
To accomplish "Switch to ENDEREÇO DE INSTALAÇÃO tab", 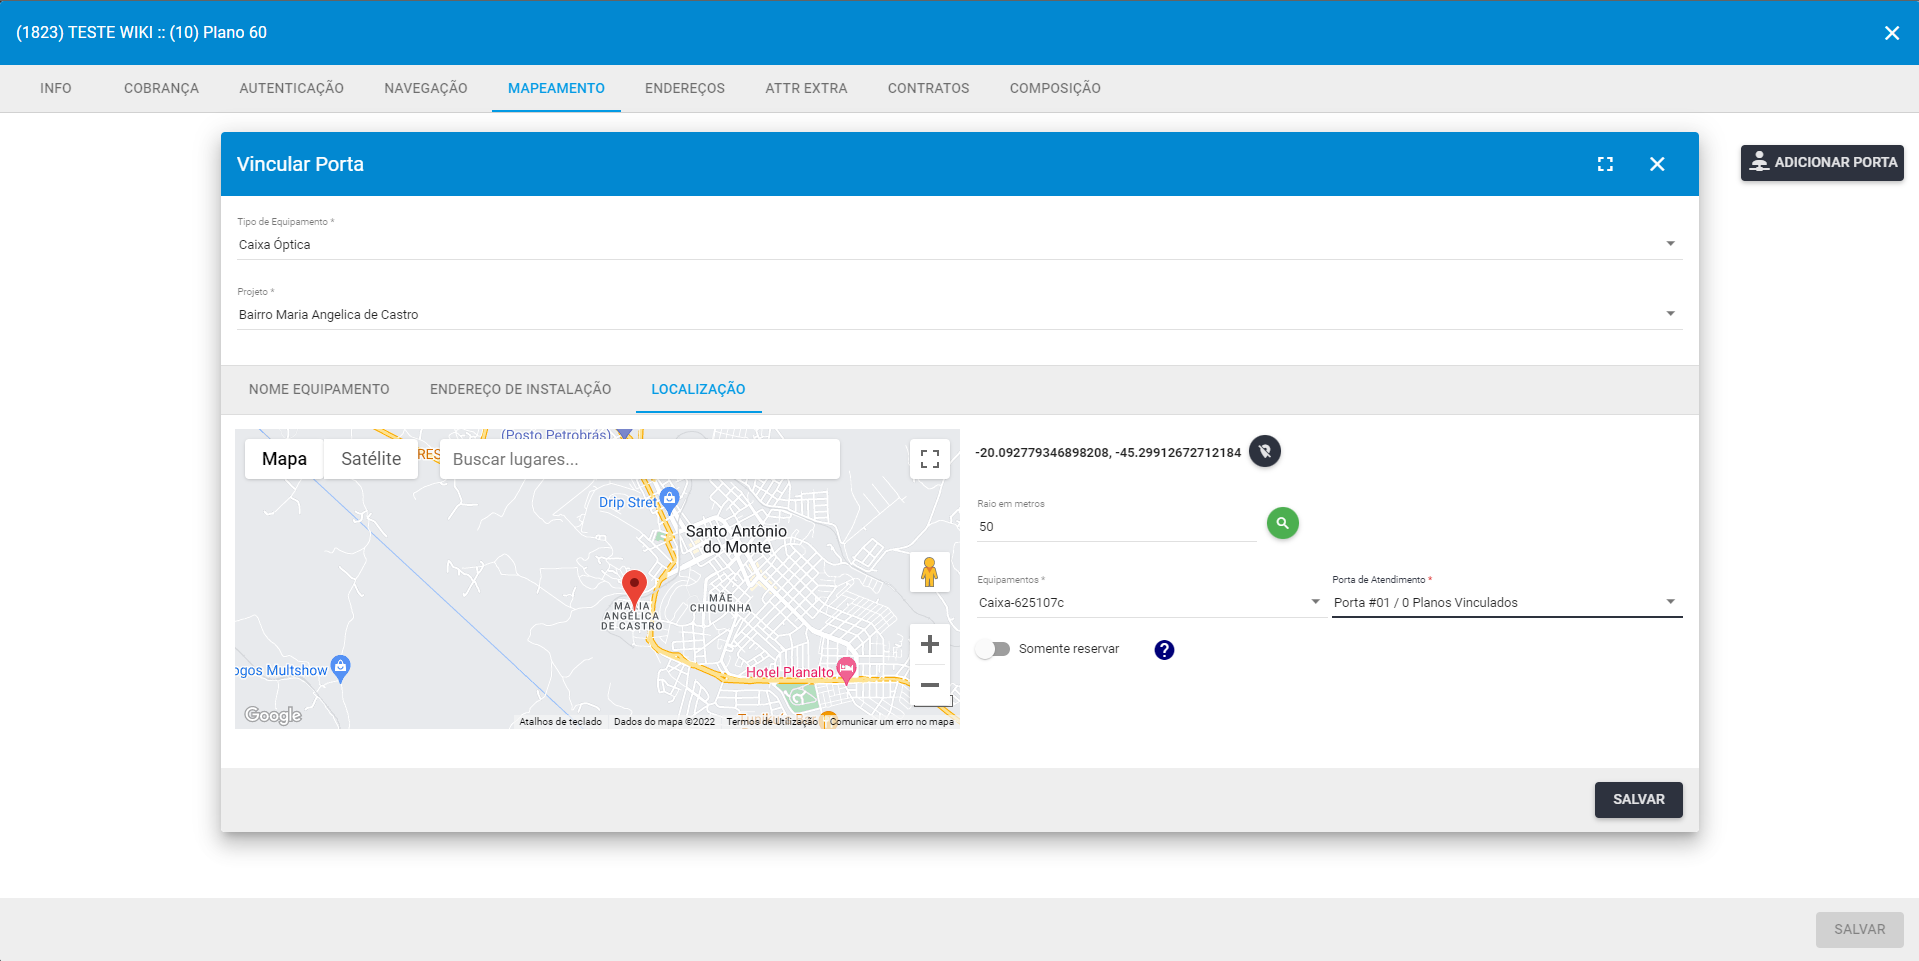I will [x=521, y=389].
